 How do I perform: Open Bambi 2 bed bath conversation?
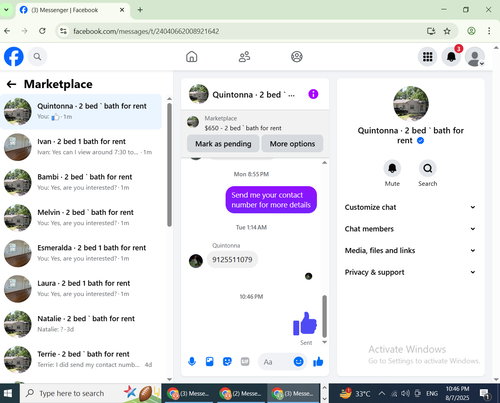coord(81,182)
